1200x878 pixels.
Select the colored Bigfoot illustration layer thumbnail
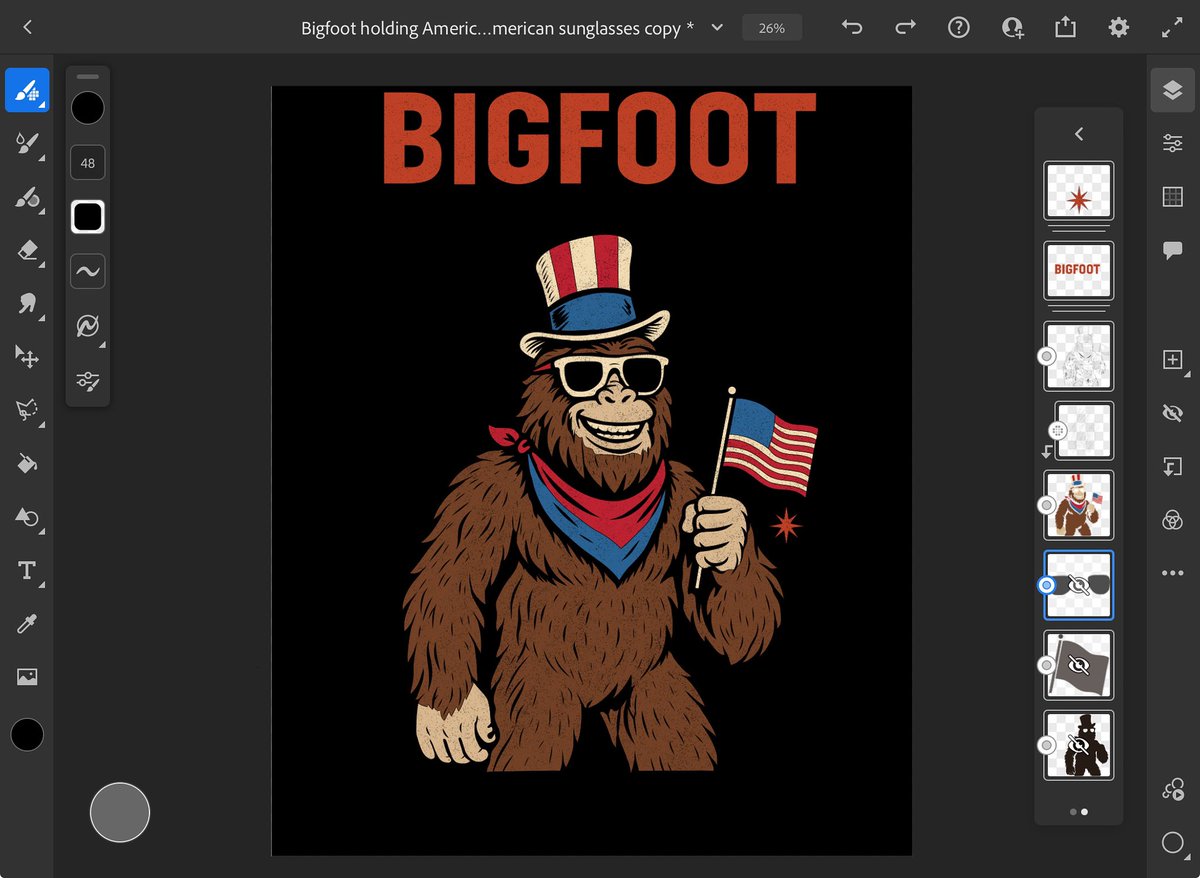pyautogui.click(x=1079, y=506)
